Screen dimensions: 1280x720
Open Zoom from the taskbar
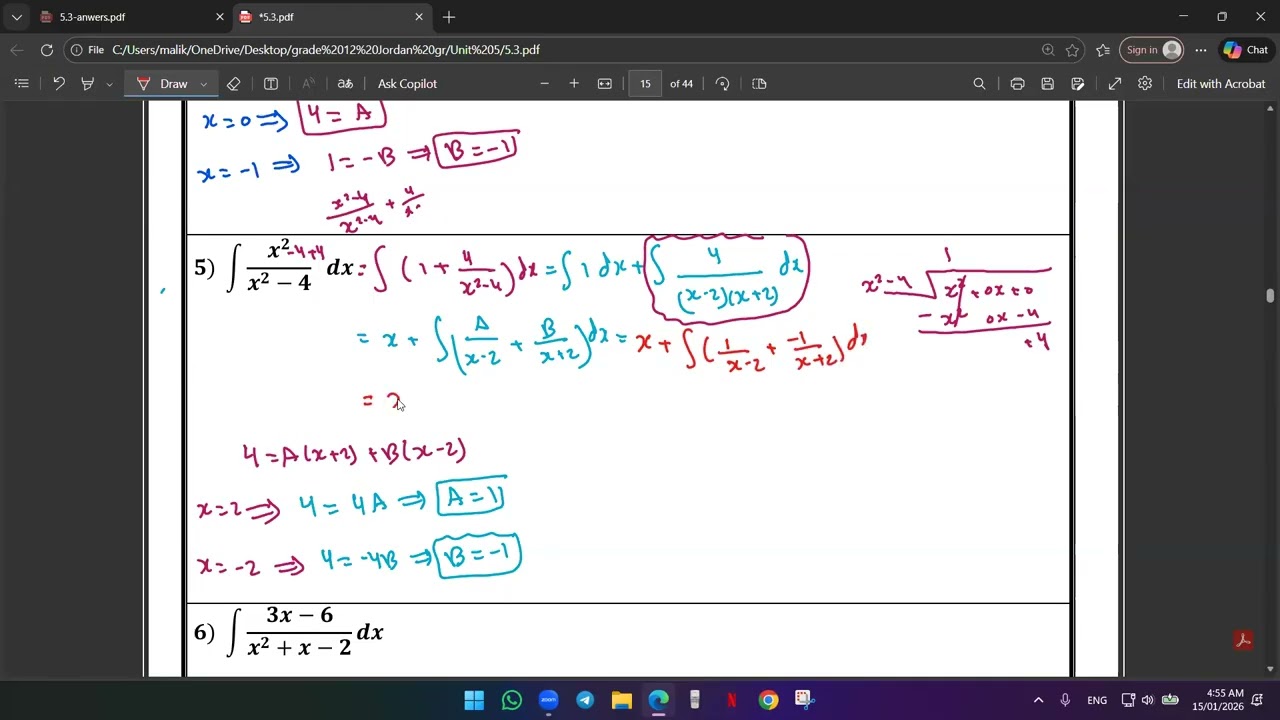tap(548, 700)
